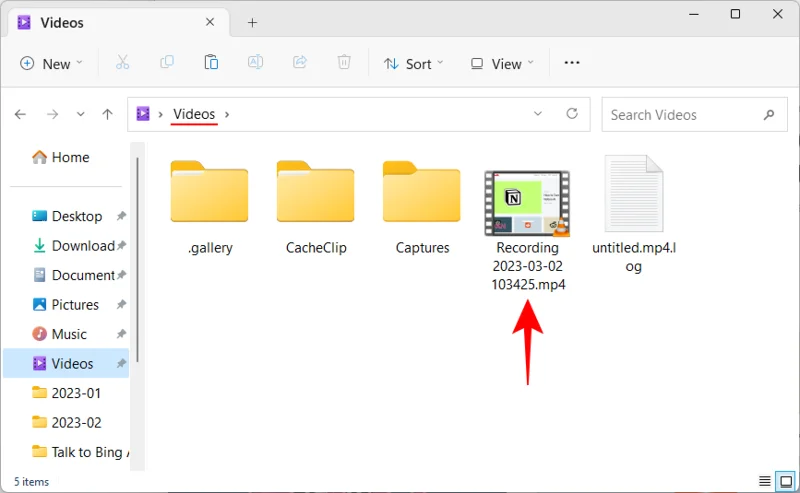Click the Paste clipboard icon
The image size is (800, 493).
[211, 62]
